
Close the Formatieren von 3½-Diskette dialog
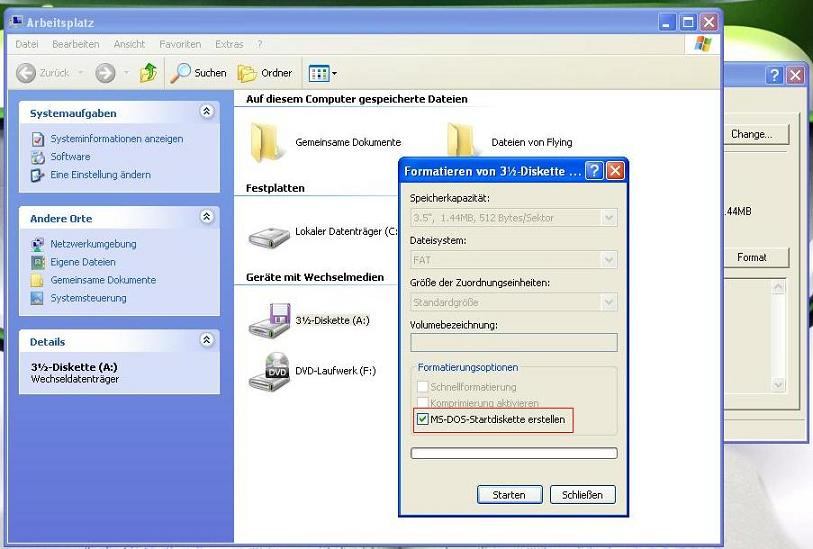(615, 171)
